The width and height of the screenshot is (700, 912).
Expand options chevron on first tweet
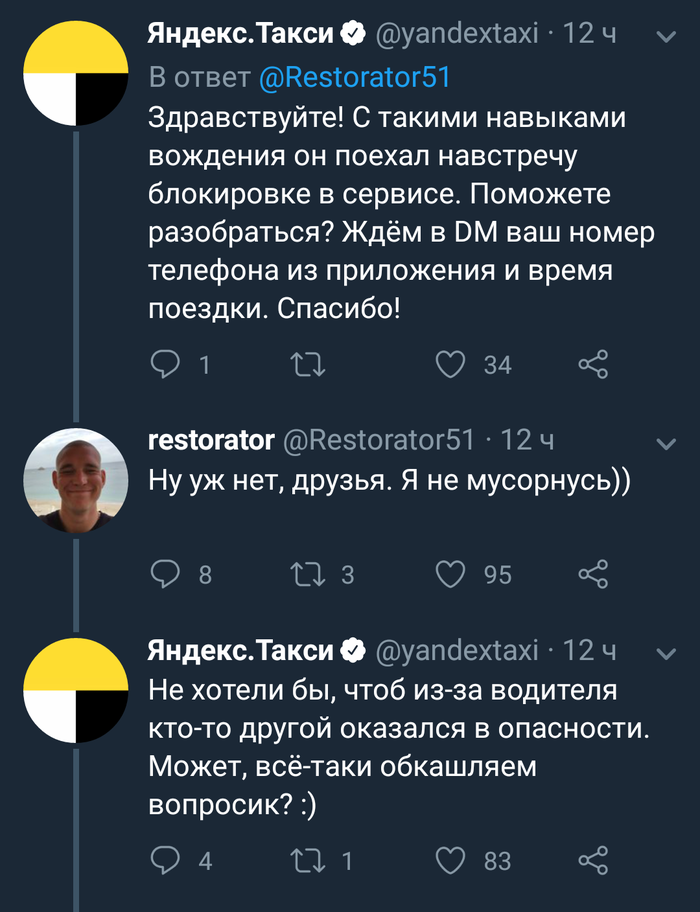coord(663,37)
